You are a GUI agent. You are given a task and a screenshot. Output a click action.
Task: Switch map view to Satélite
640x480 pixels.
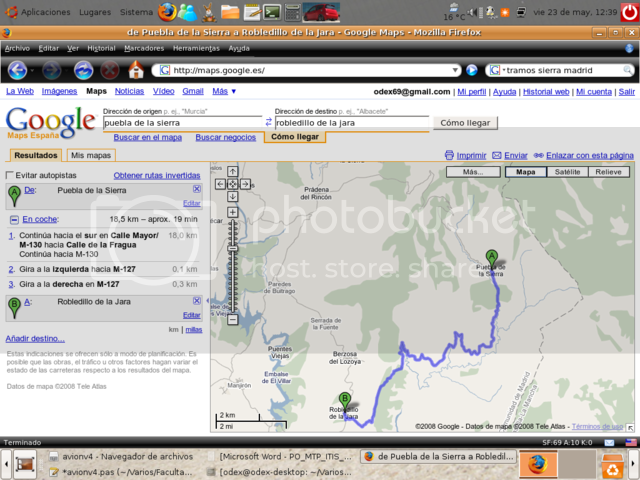click(566, 172)
